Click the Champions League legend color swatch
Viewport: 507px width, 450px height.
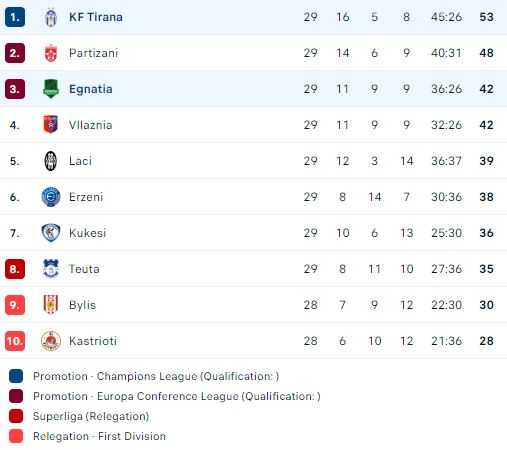[16, 376]
